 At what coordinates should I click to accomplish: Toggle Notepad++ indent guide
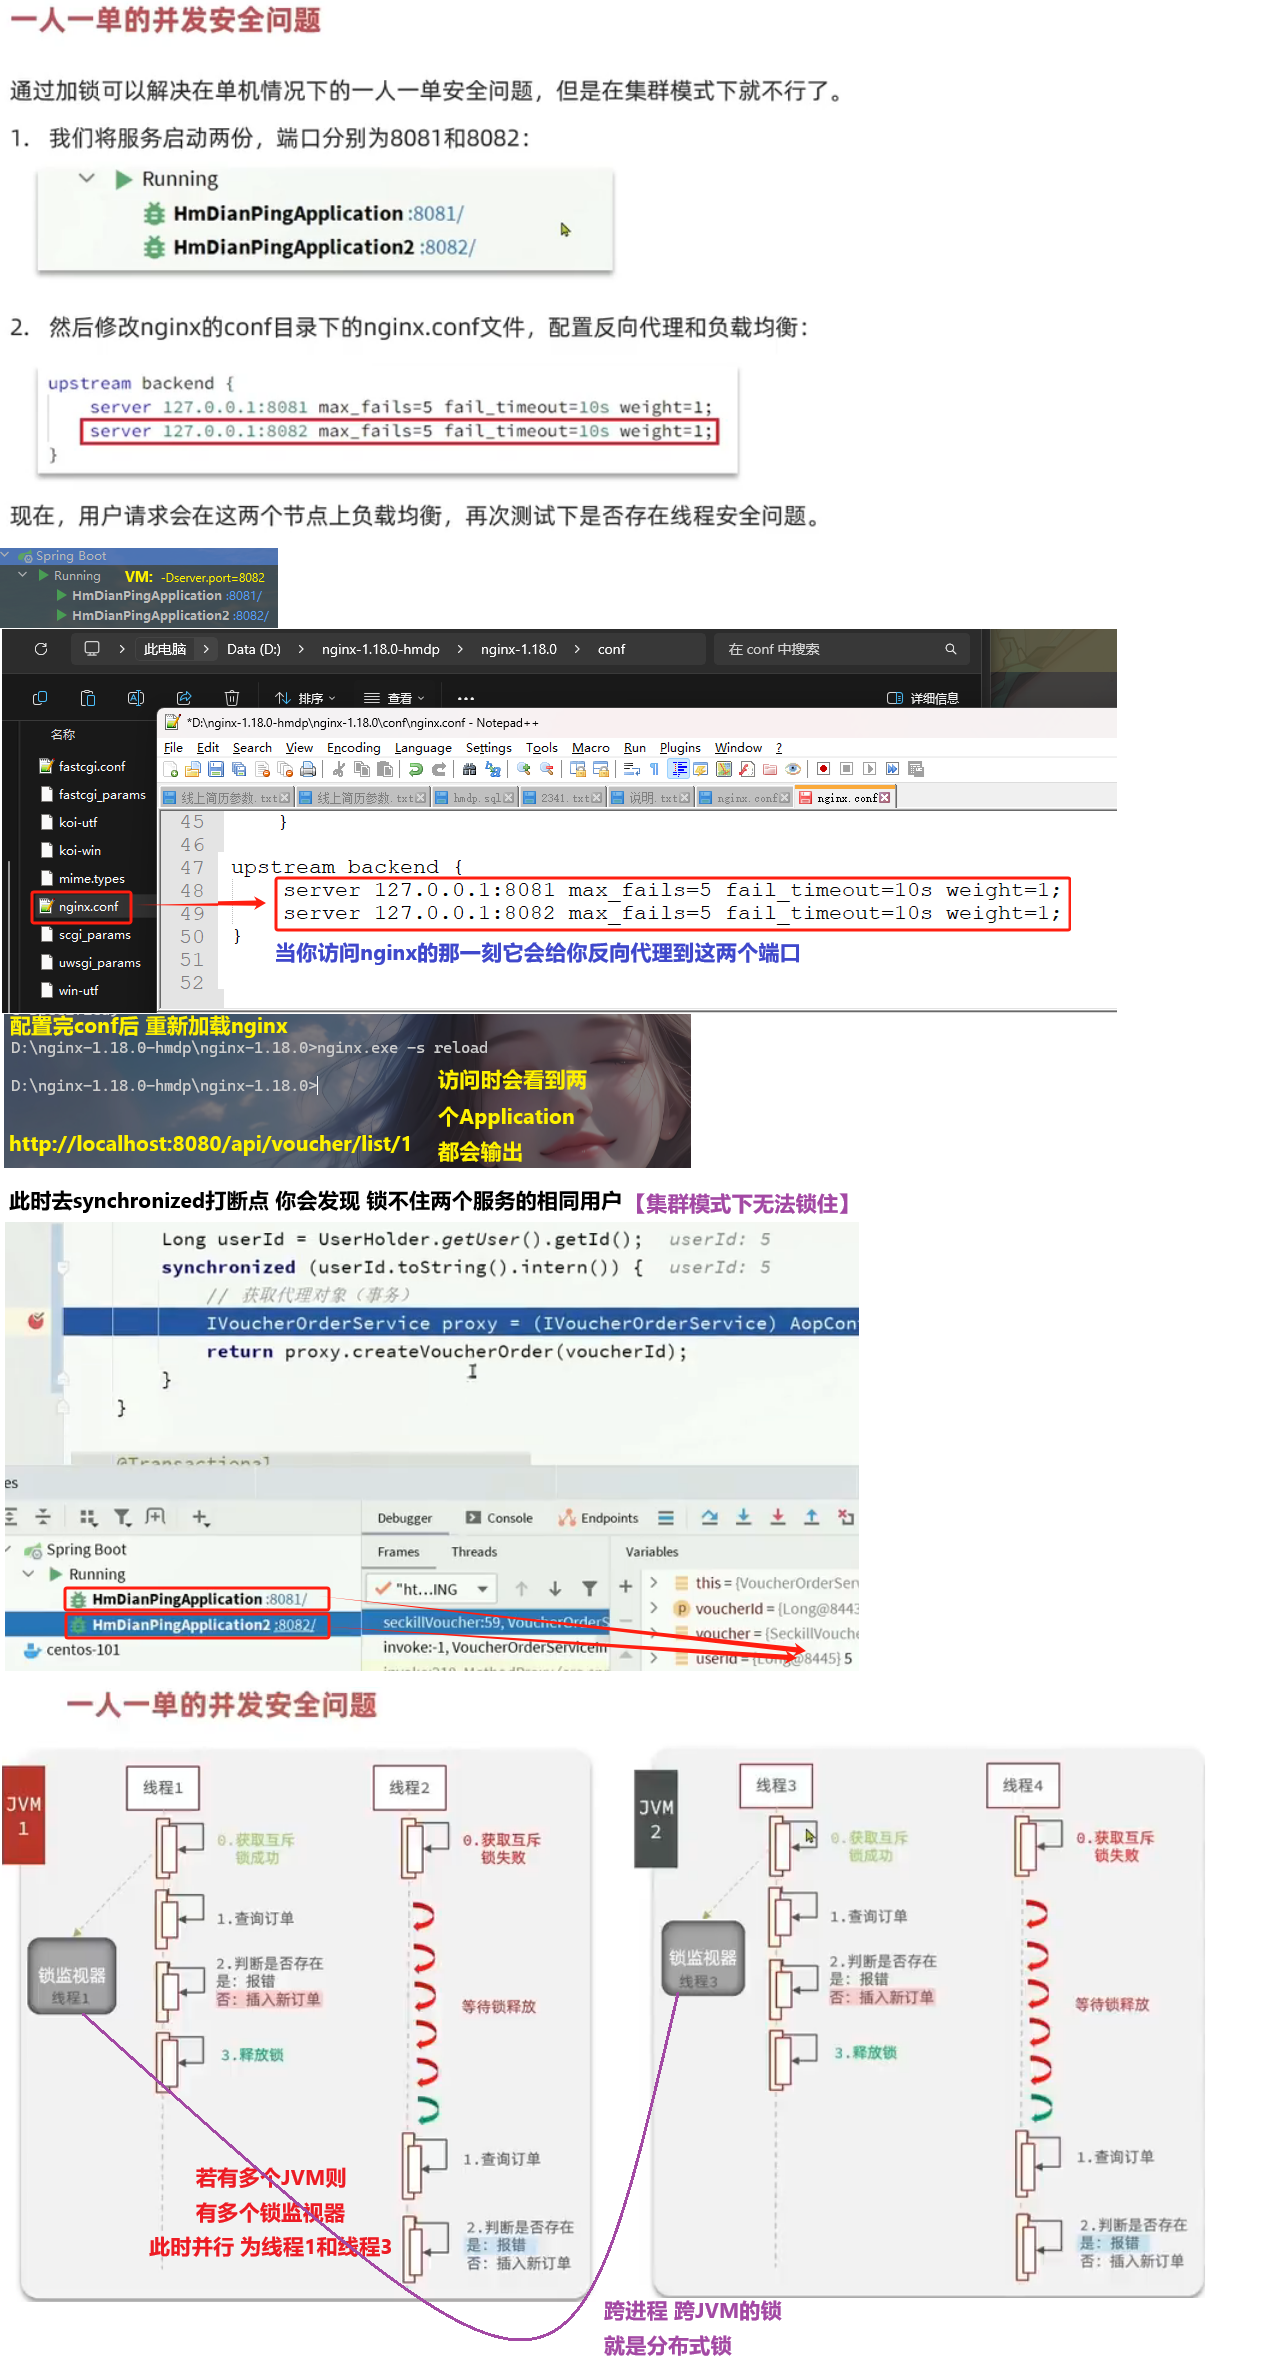pyautogui.click(x=680, y=769)
